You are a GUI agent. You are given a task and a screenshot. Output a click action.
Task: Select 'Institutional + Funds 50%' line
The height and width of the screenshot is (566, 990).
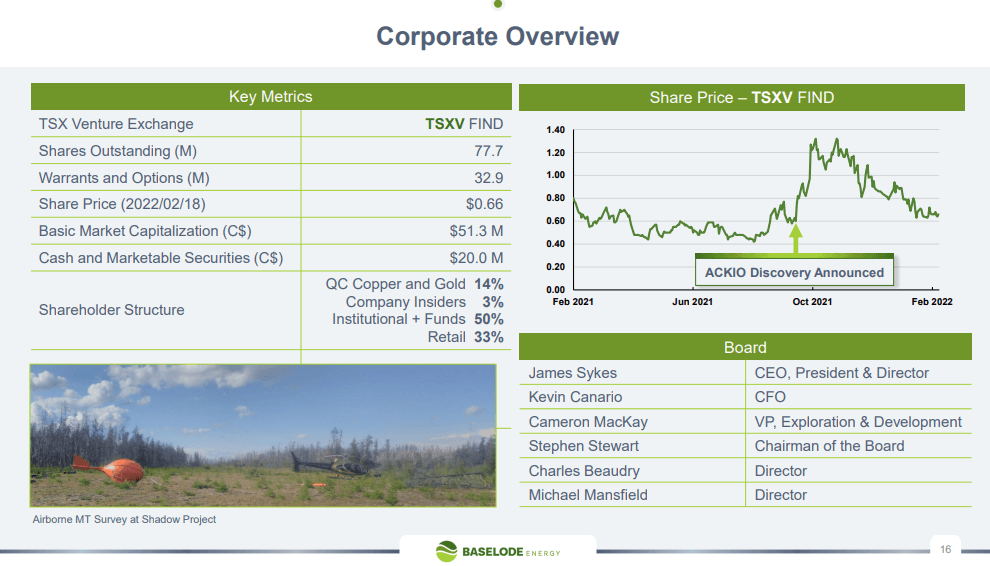pos(417,319)
